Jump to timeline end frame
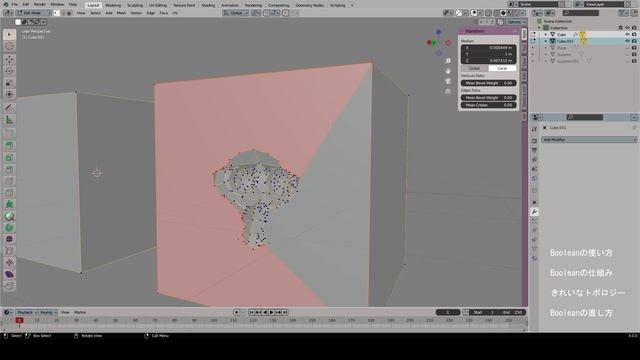 point(285,312)
